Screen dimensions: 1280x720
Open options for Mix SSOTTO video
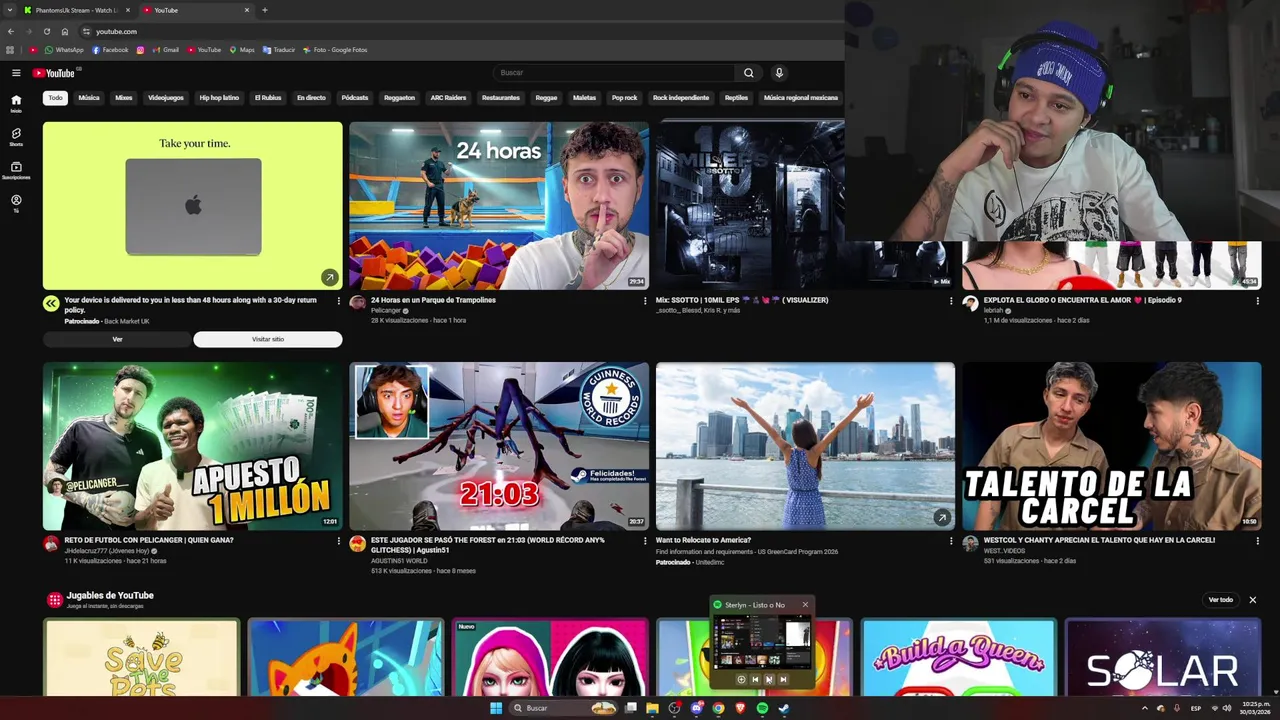coord(951,301)
